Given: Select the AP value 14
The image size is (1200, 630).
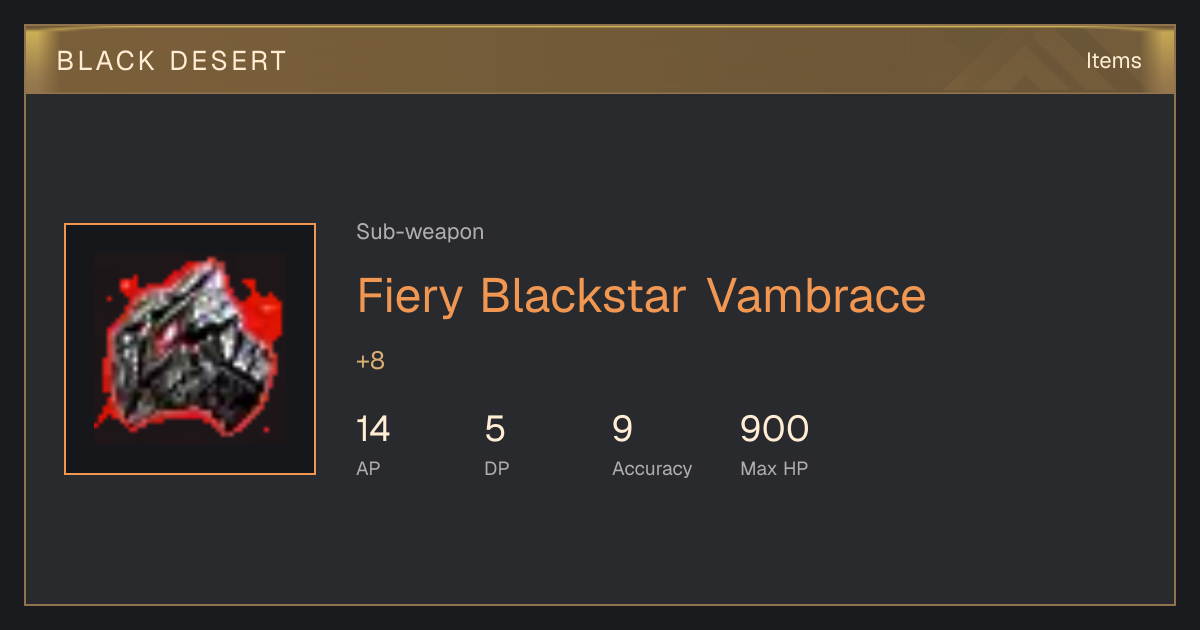Looking at the screenshot, I should [373, 429].
